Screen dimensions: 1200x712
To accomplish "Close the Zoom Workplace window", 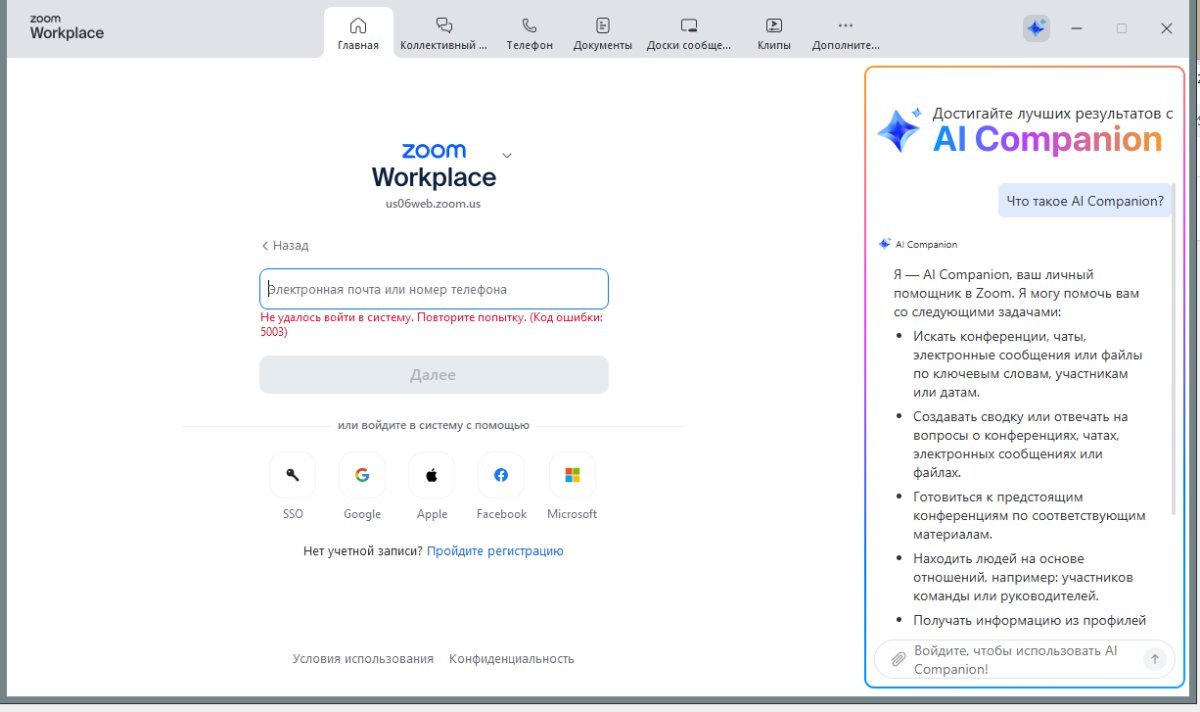I will pyautogui.click(x=1166, y=29).
